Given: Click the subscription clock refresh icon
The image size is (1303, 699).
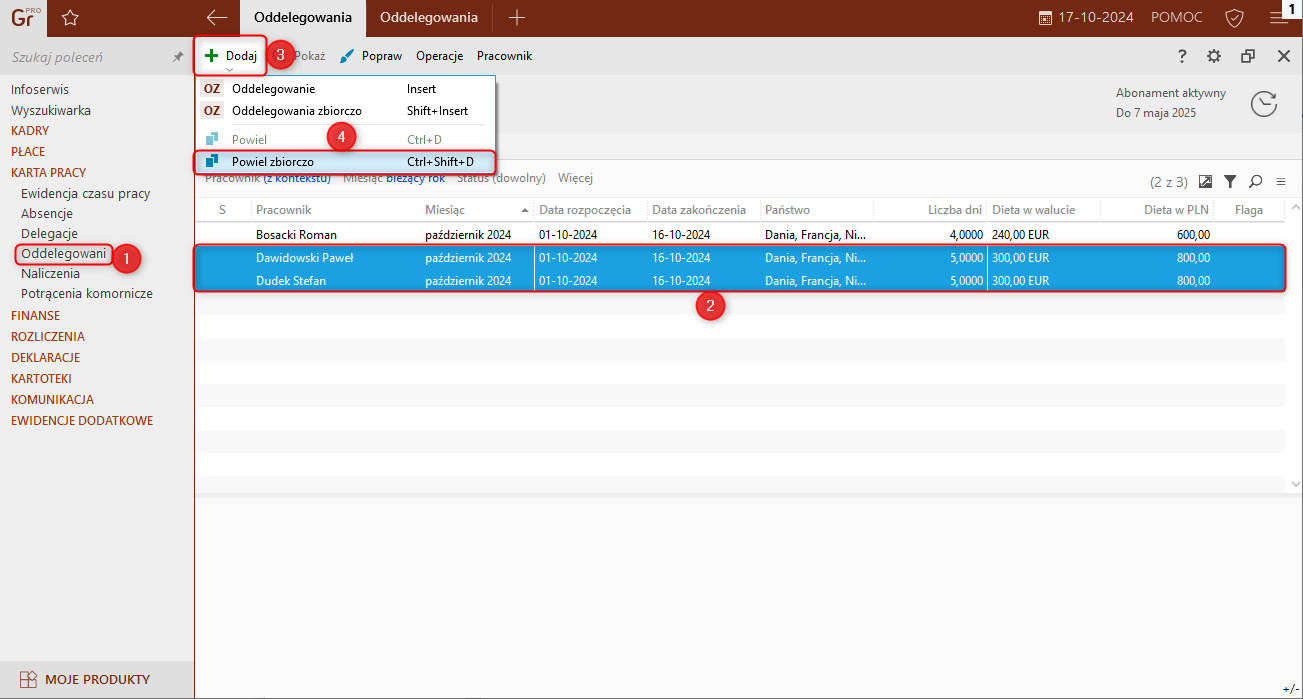Looking at the screenshot, I should [1264, 103].
